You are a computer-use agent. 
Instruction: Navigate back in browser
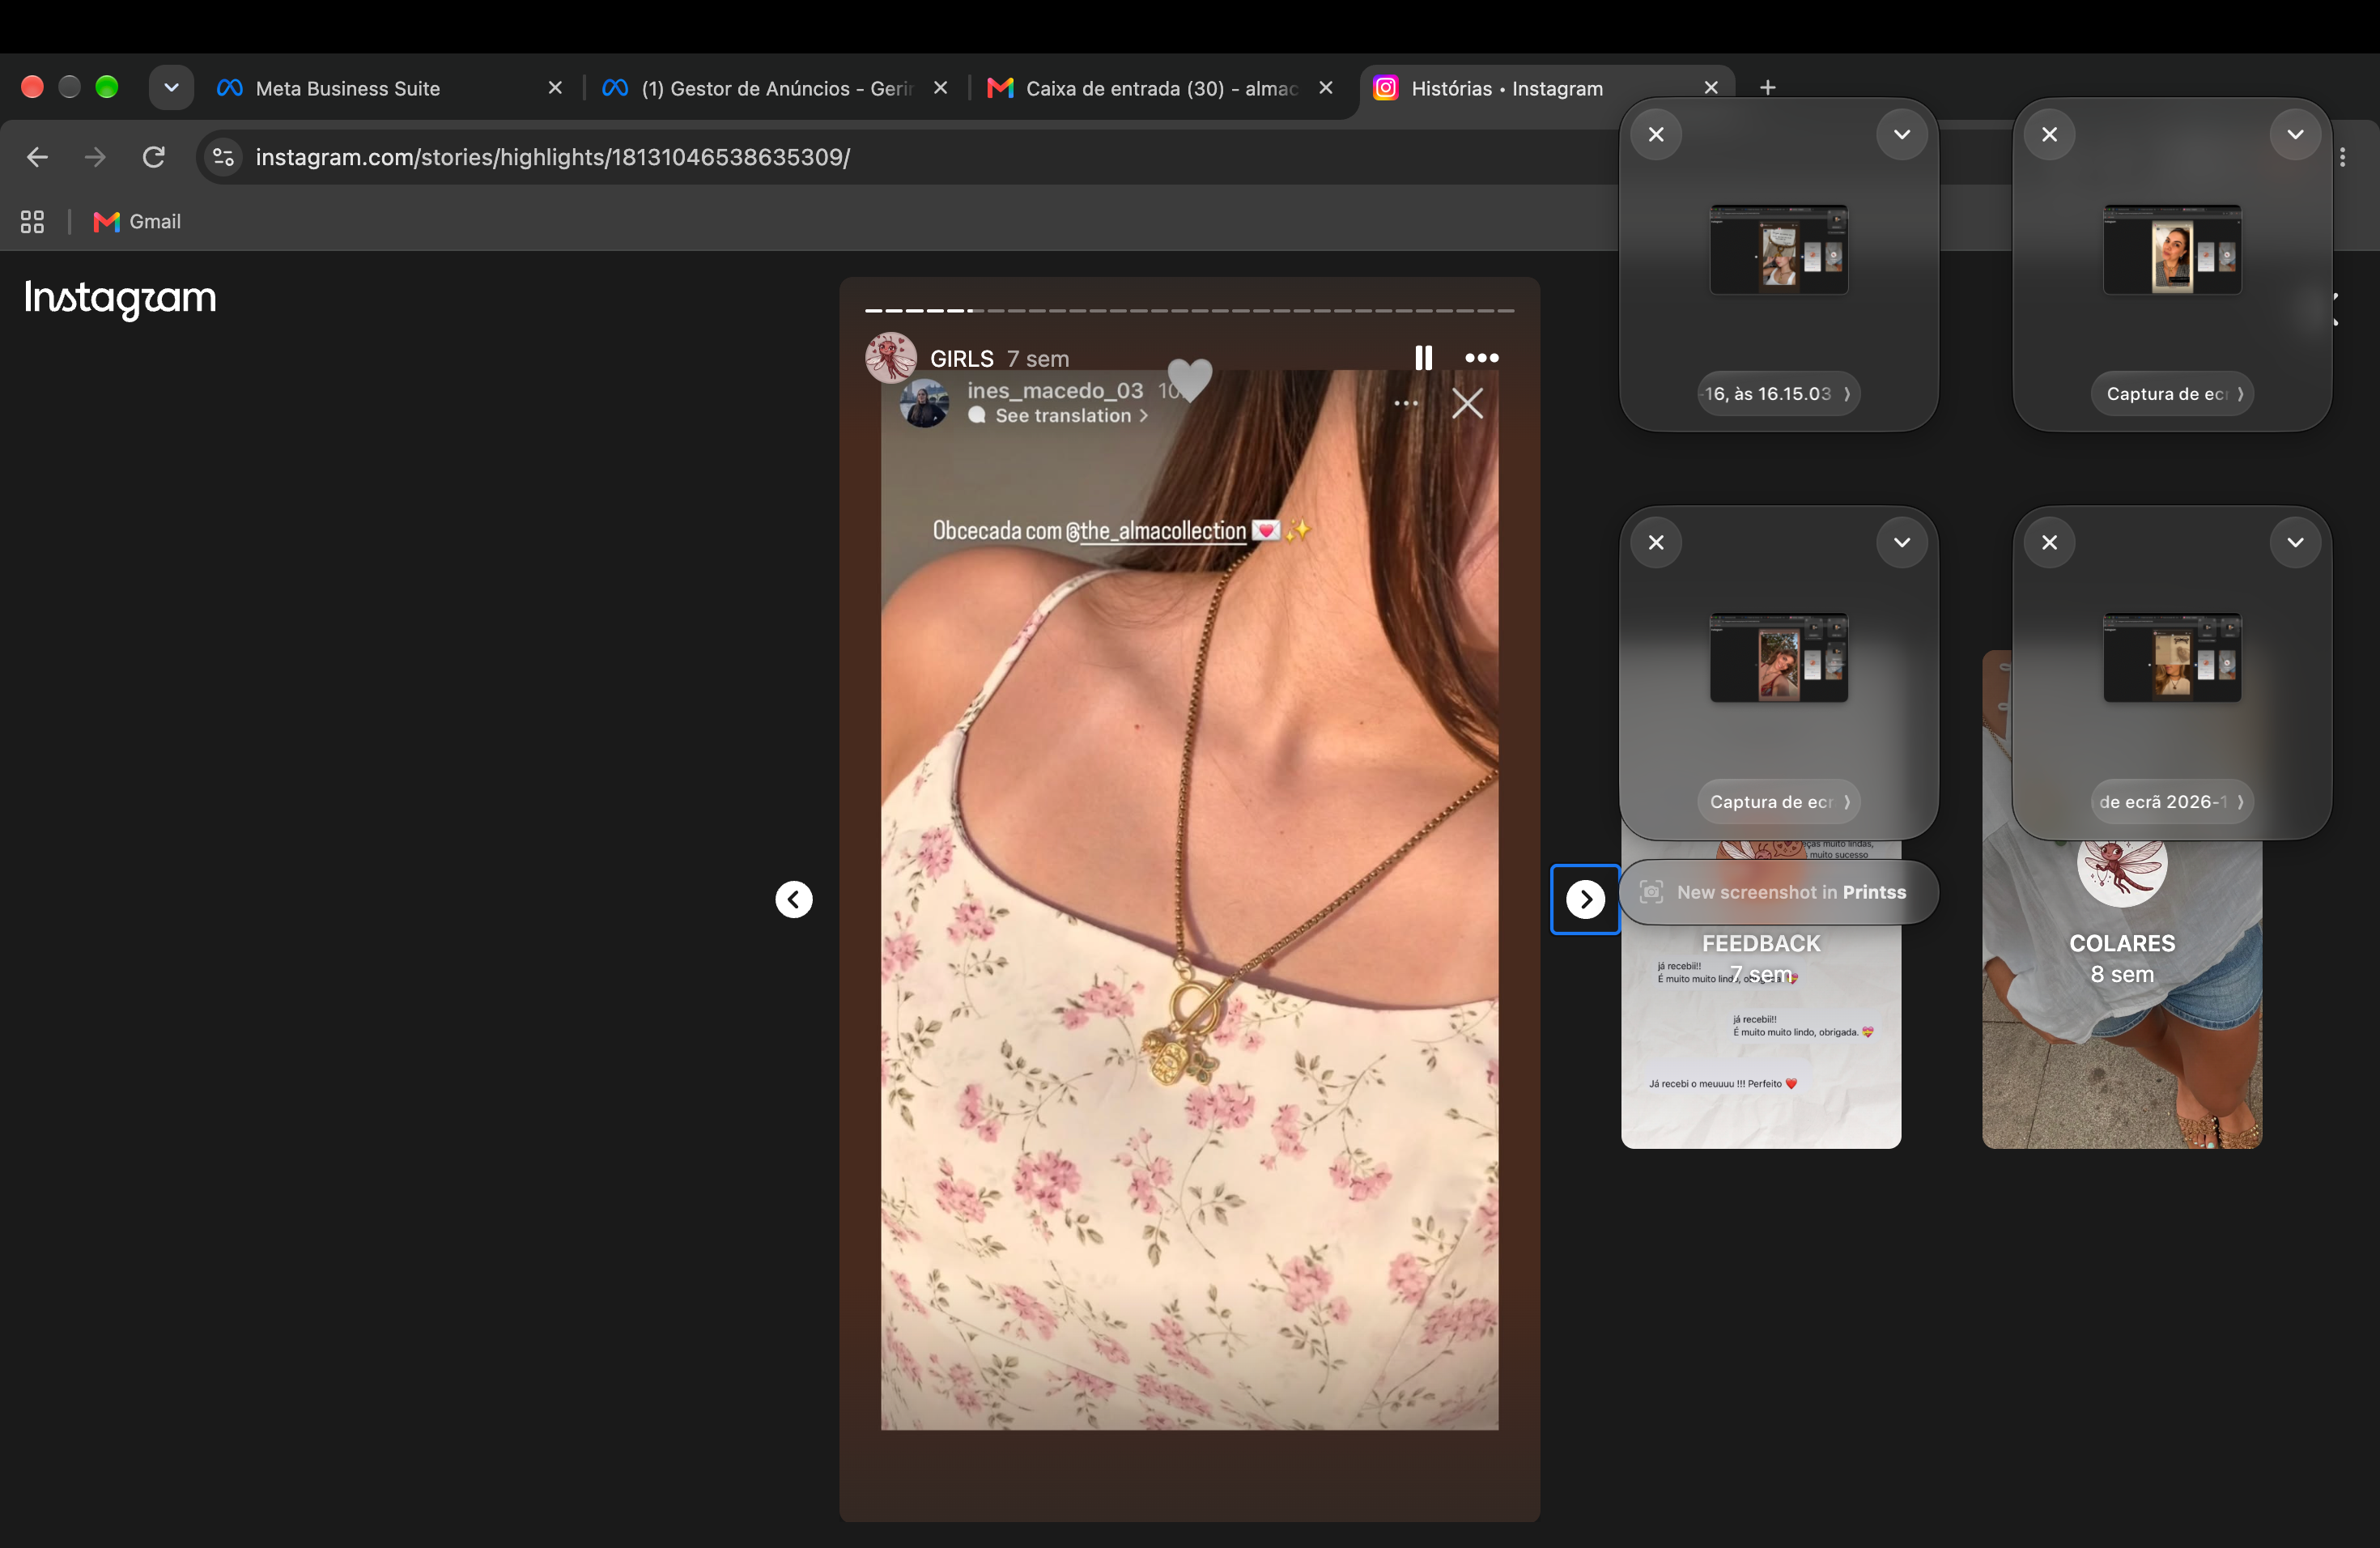point(37,157)
